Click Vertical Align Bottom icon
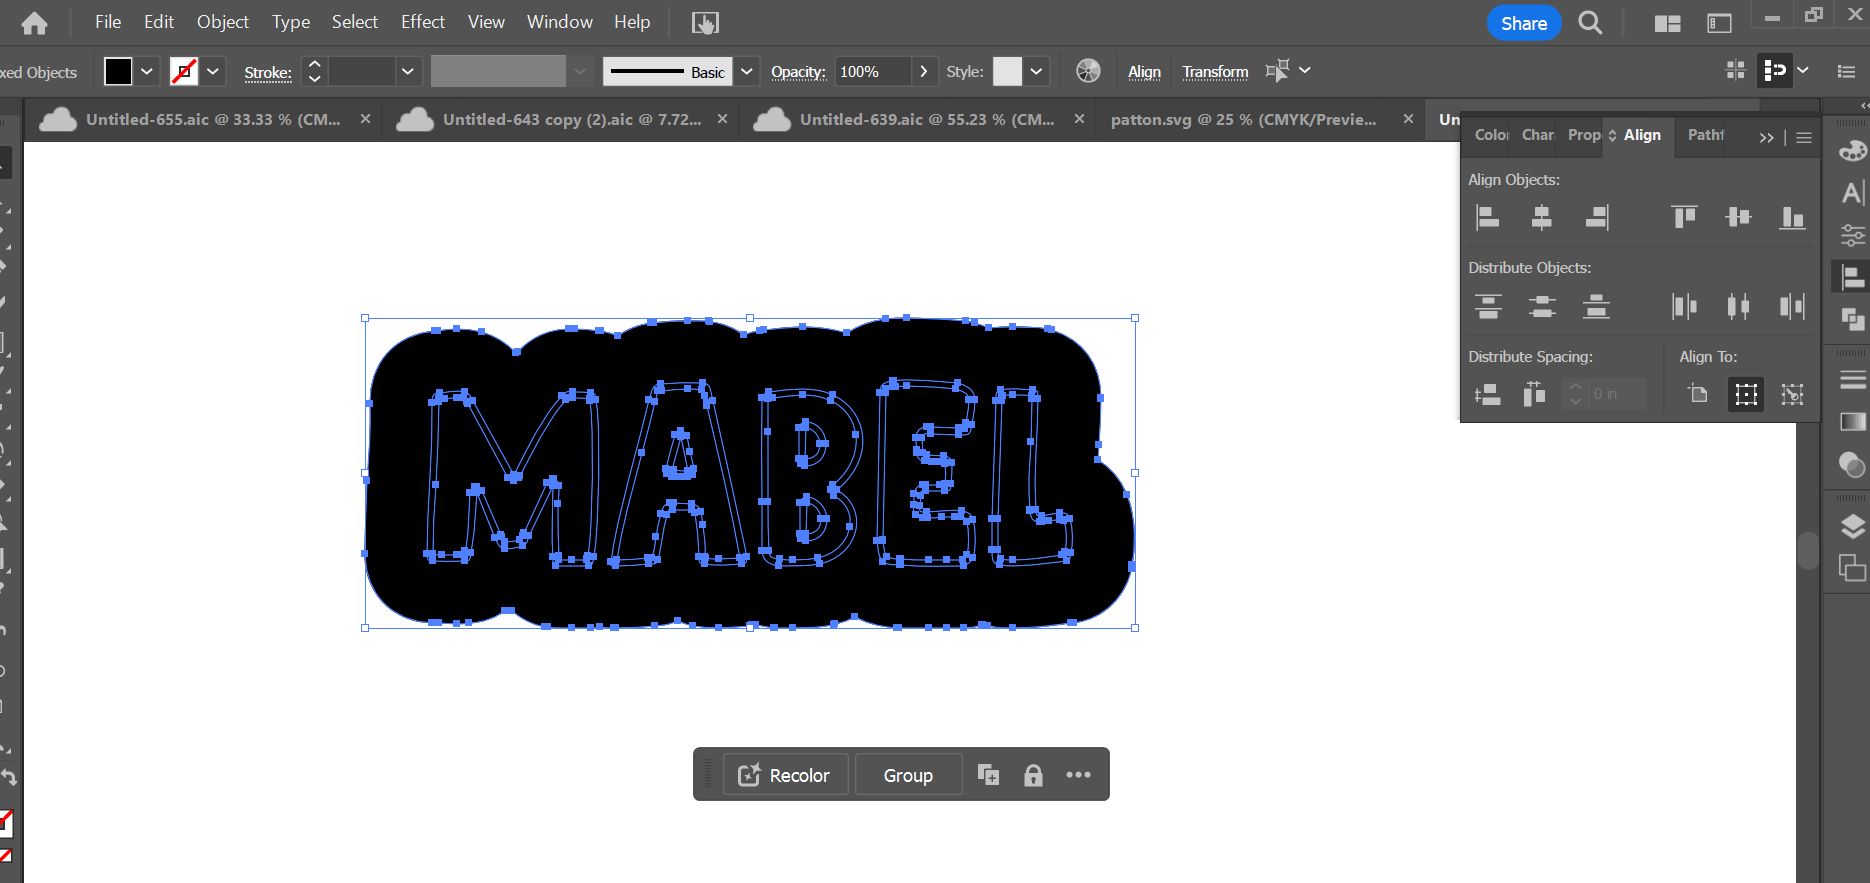Viewport: 1870px width, 883px height. (x=1792, y=217)
